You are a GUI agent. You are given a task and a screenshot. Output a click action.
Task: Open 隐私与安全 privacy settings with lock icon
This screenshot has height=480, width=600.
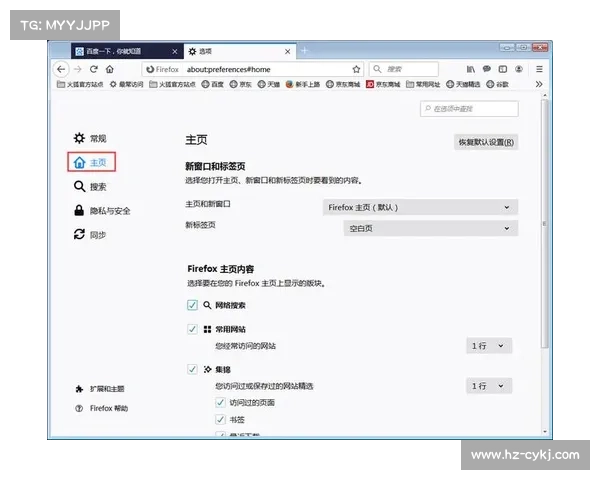(x=102, y=210)
